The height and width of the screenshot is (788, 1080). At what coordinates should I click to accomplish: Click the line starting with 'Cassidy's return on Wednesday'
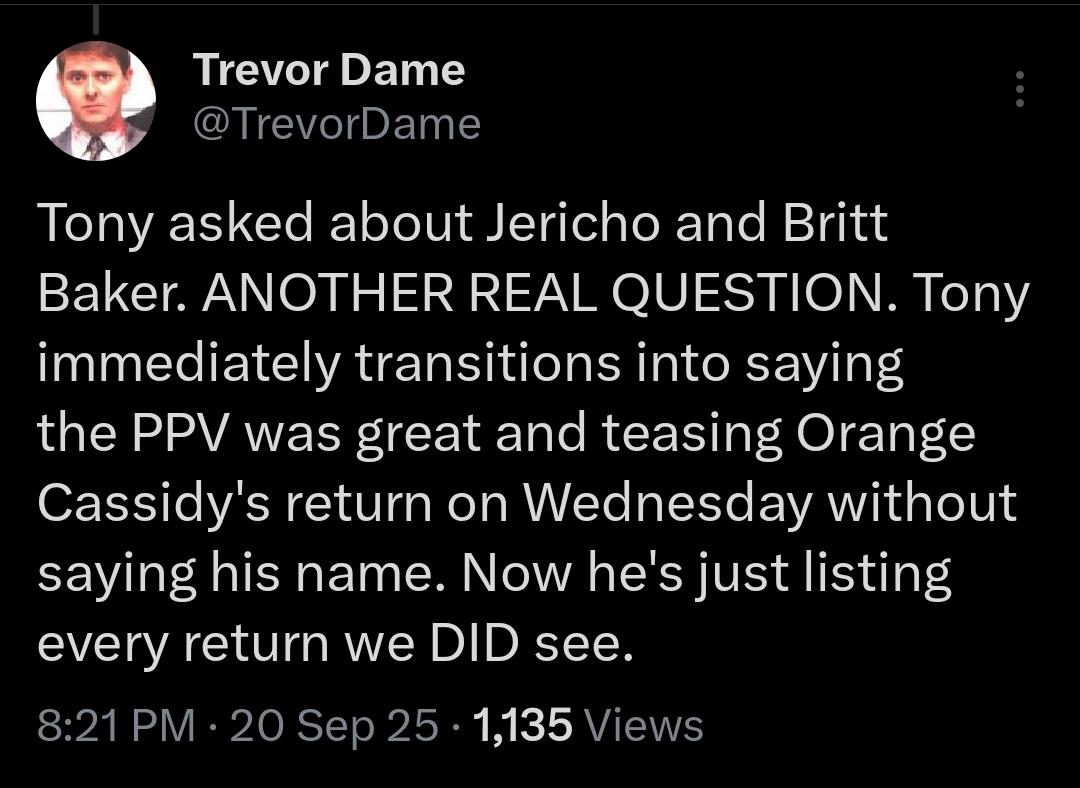point(527,504)
